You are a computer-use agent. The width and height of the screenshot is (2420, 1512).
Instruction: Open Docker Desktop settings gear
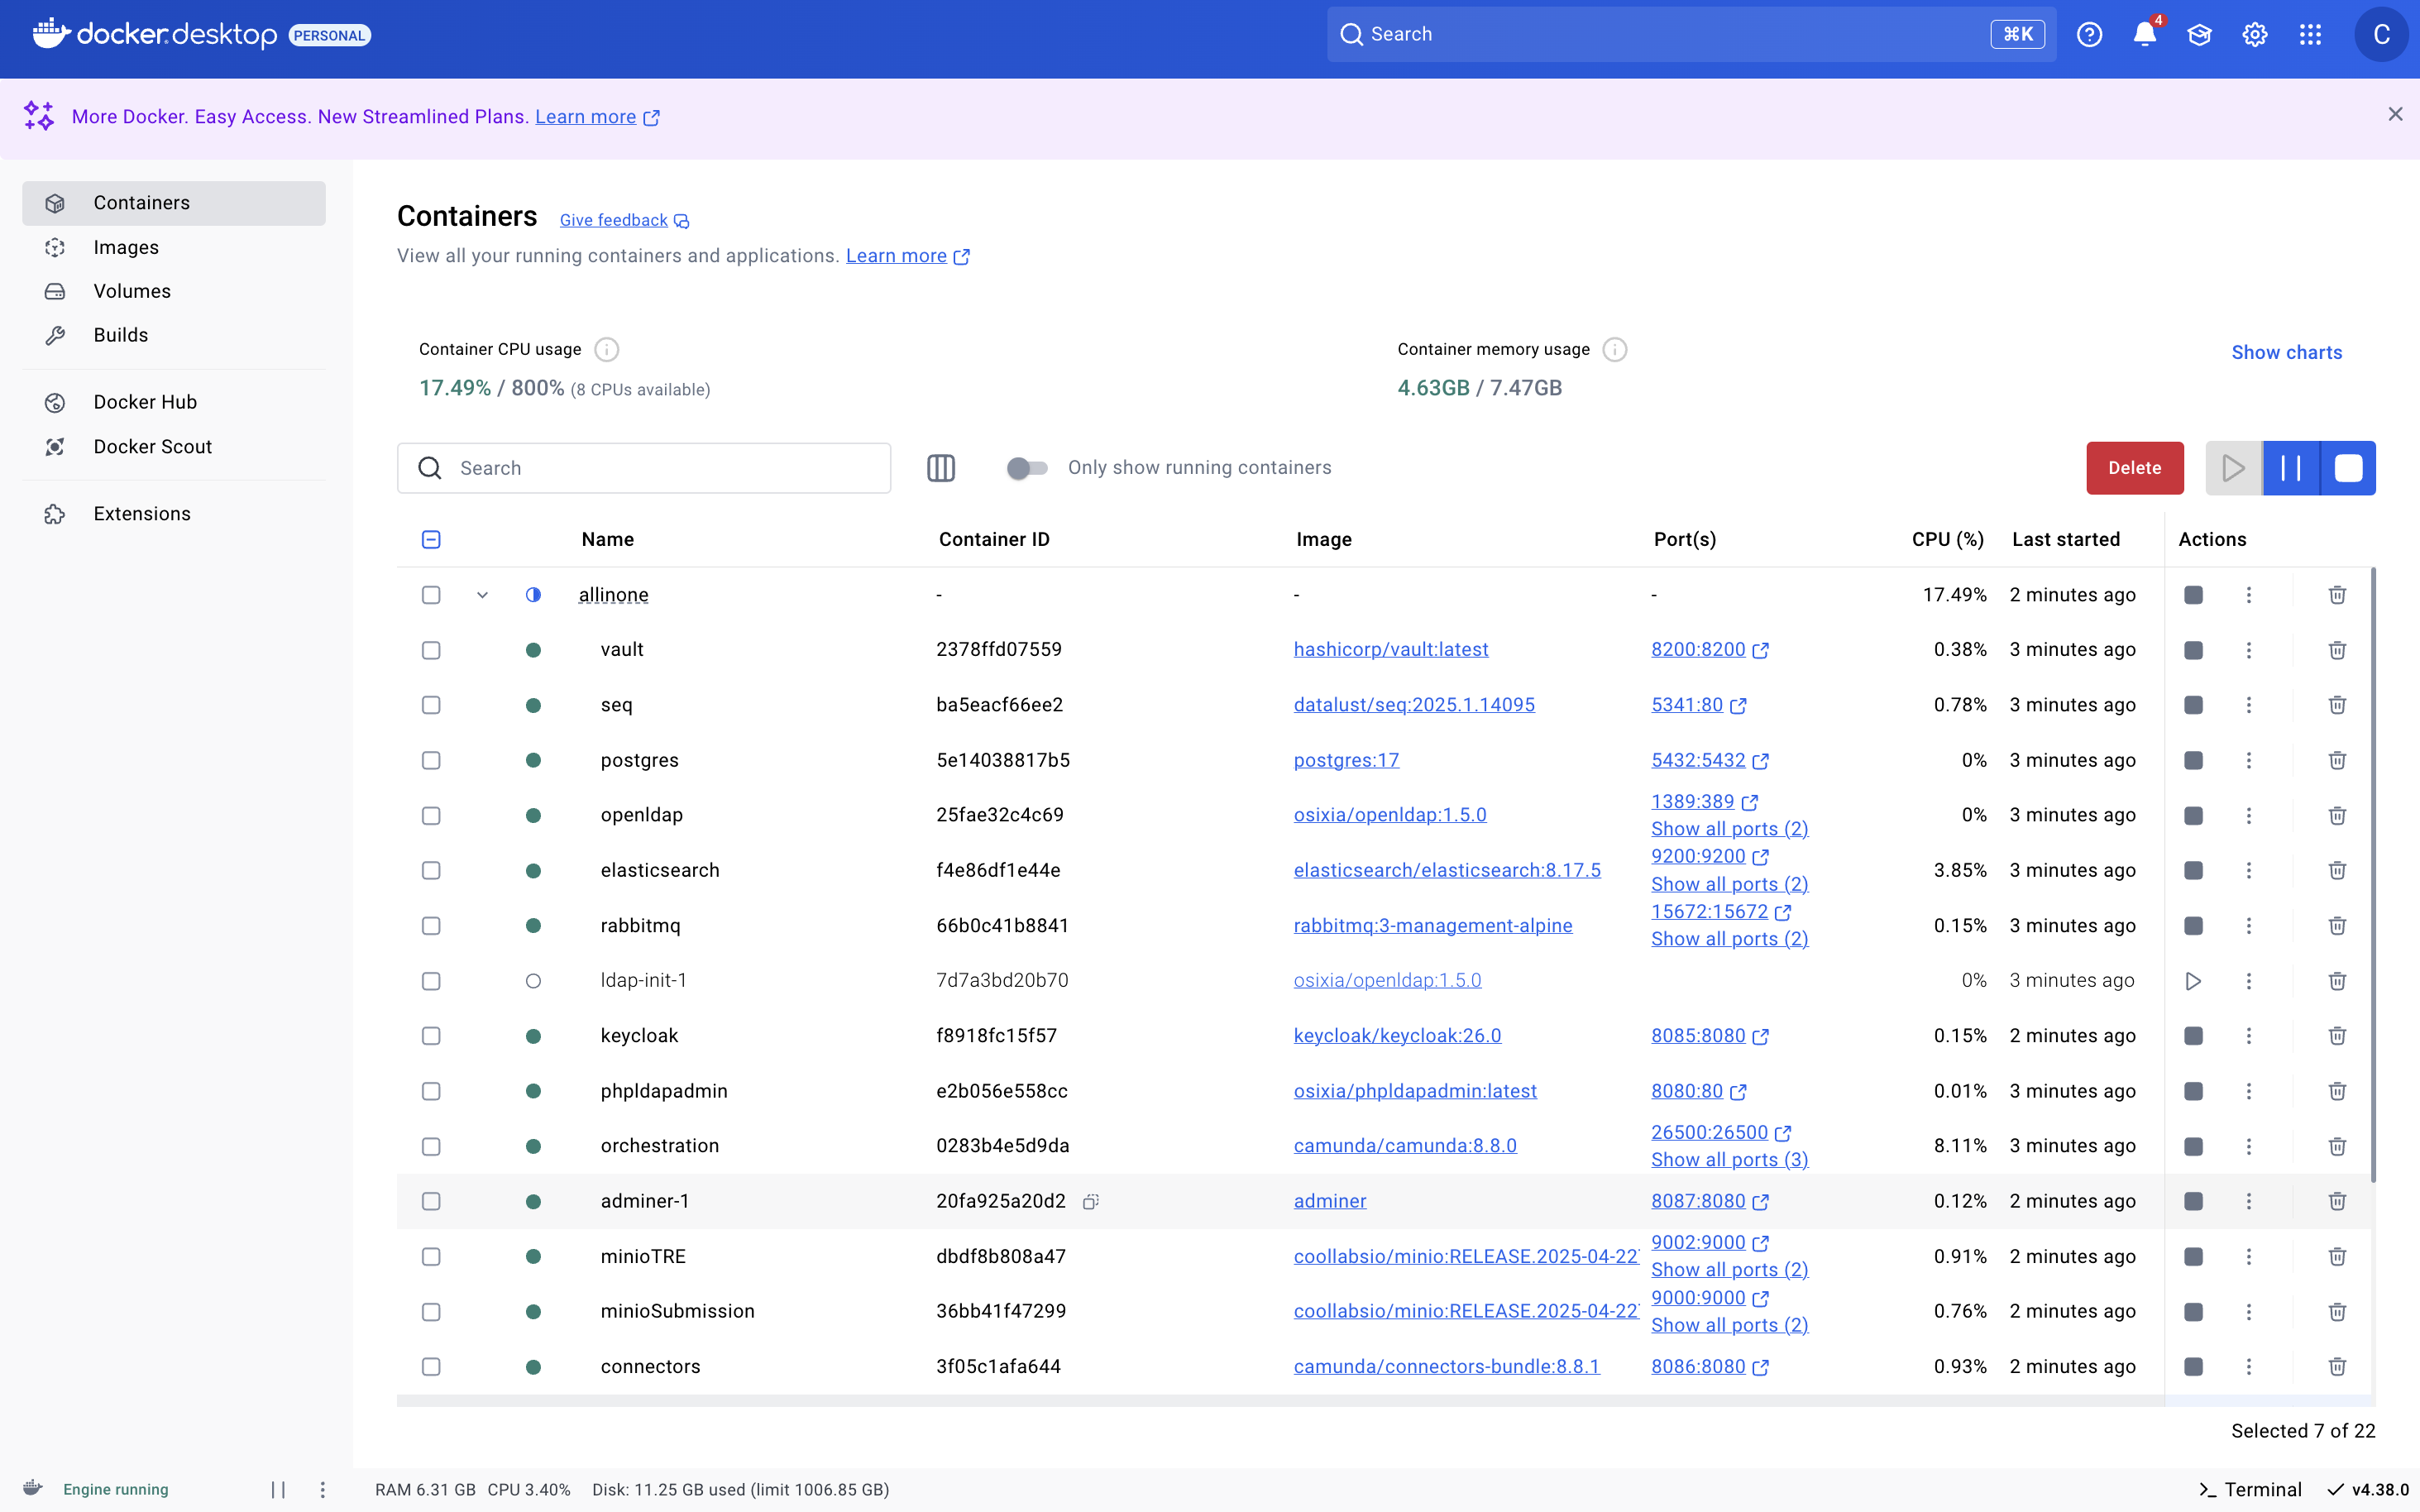tap(2254, 35)
